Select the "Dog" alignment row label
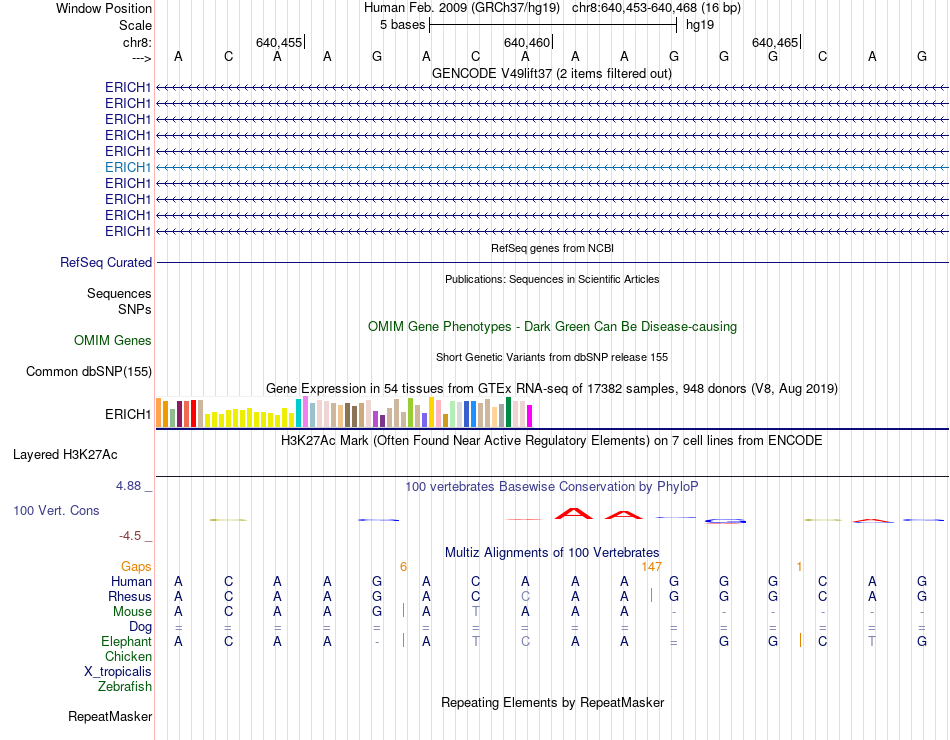Image resolution: width=950 pixels, height=740 pixels. pos(141,627)
